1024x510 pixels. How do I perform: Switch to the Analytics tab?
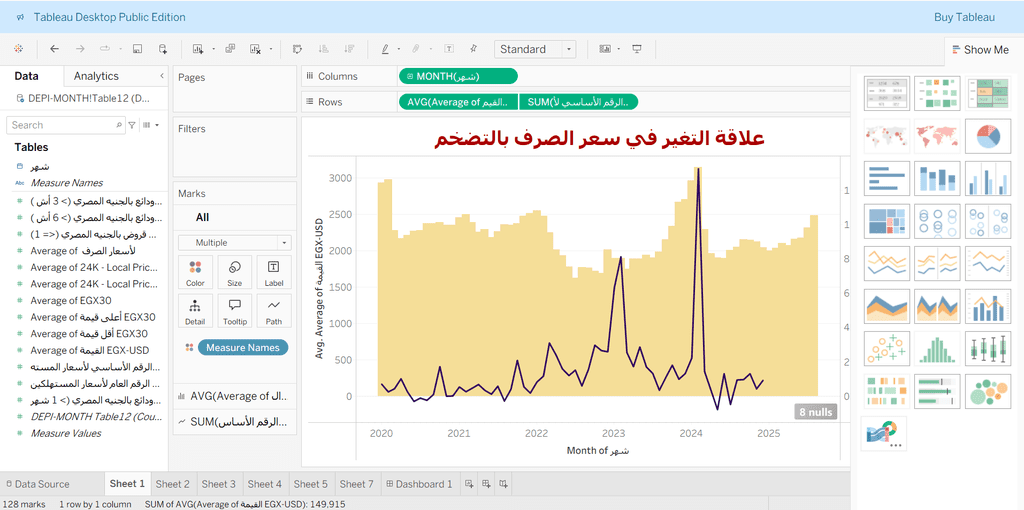click(96, 76)
